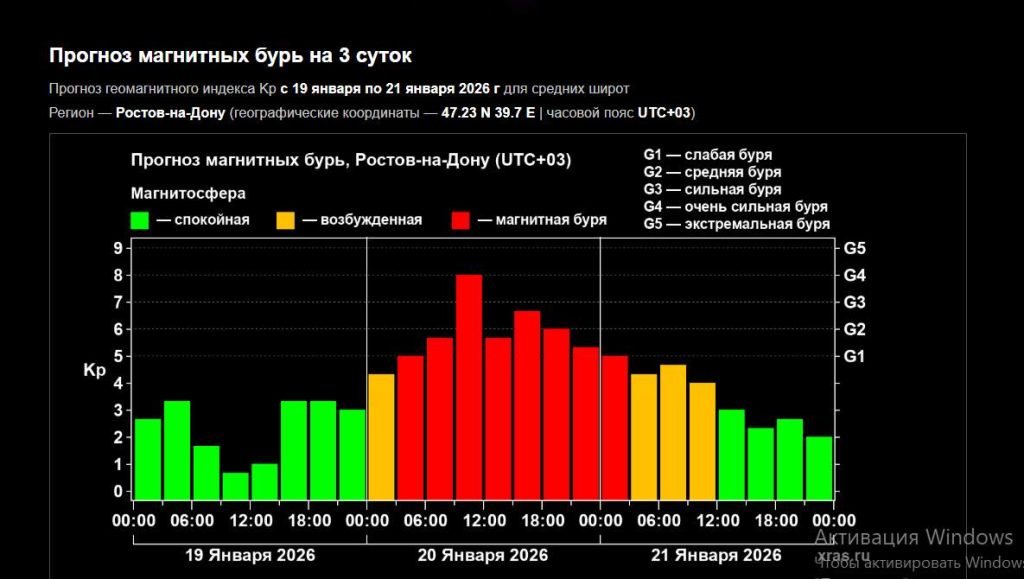Click the shortest green bar on 19 January
This screenshot has height=579, width=1024.
pyautogui.click(x=236, y=486)
